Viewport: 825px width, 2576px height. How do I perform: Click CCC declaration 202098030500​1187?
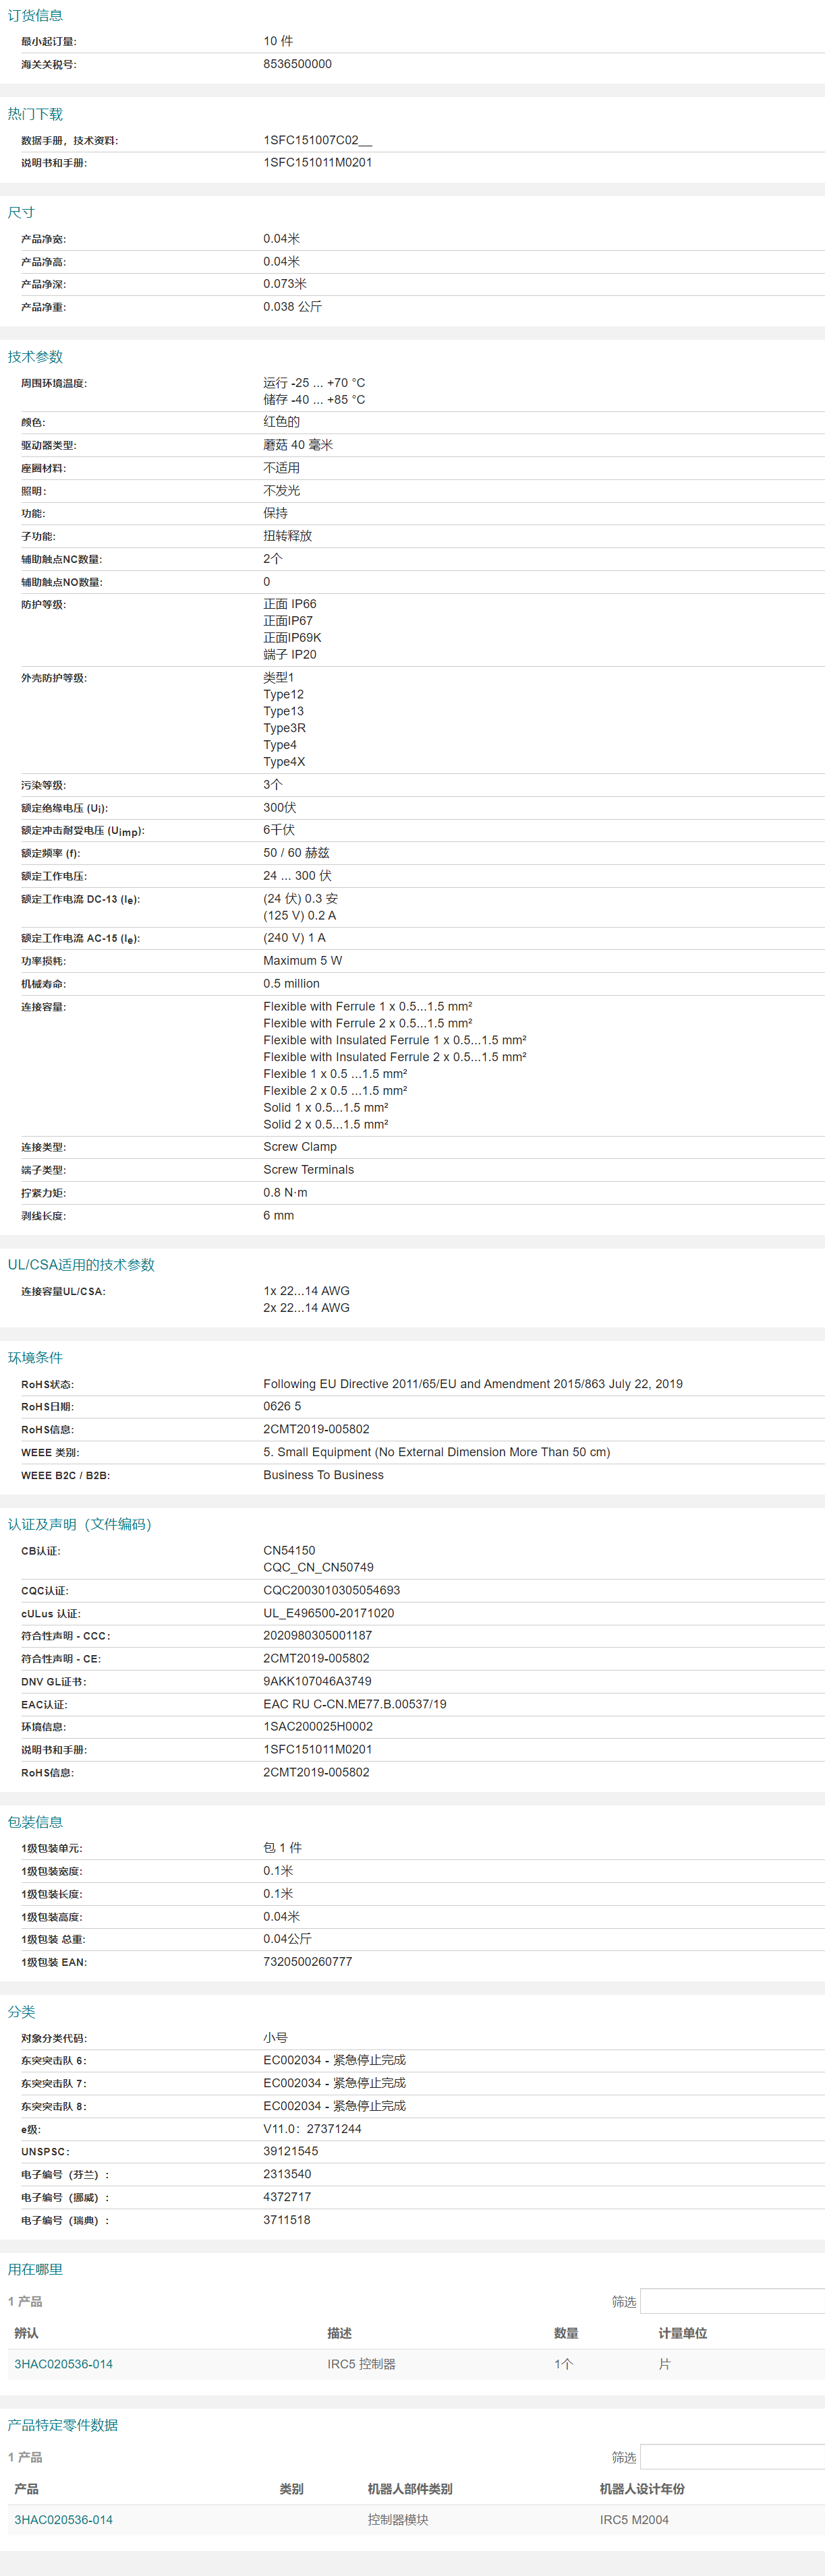[x=317, y=1636]
